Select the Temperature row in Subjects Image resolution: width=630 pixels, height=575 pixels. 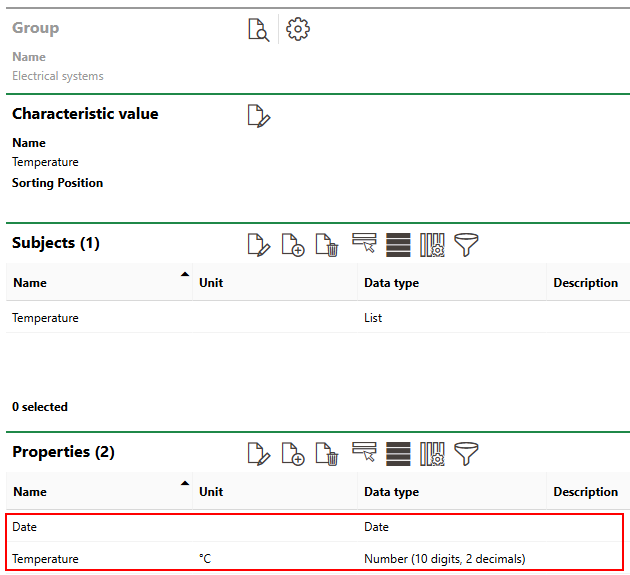pyautogui.click(x=45, y=318)
